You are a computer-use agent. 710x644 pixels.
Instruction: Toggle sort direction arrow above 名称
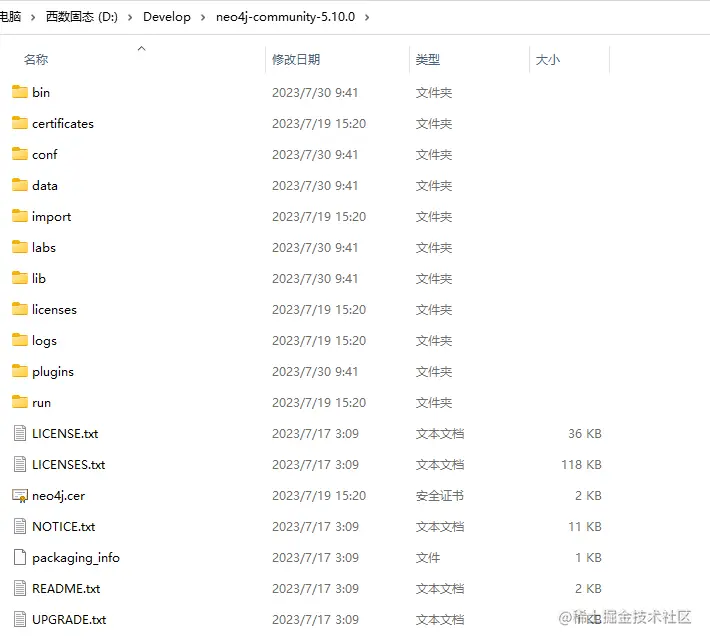(x=141, y=48)
